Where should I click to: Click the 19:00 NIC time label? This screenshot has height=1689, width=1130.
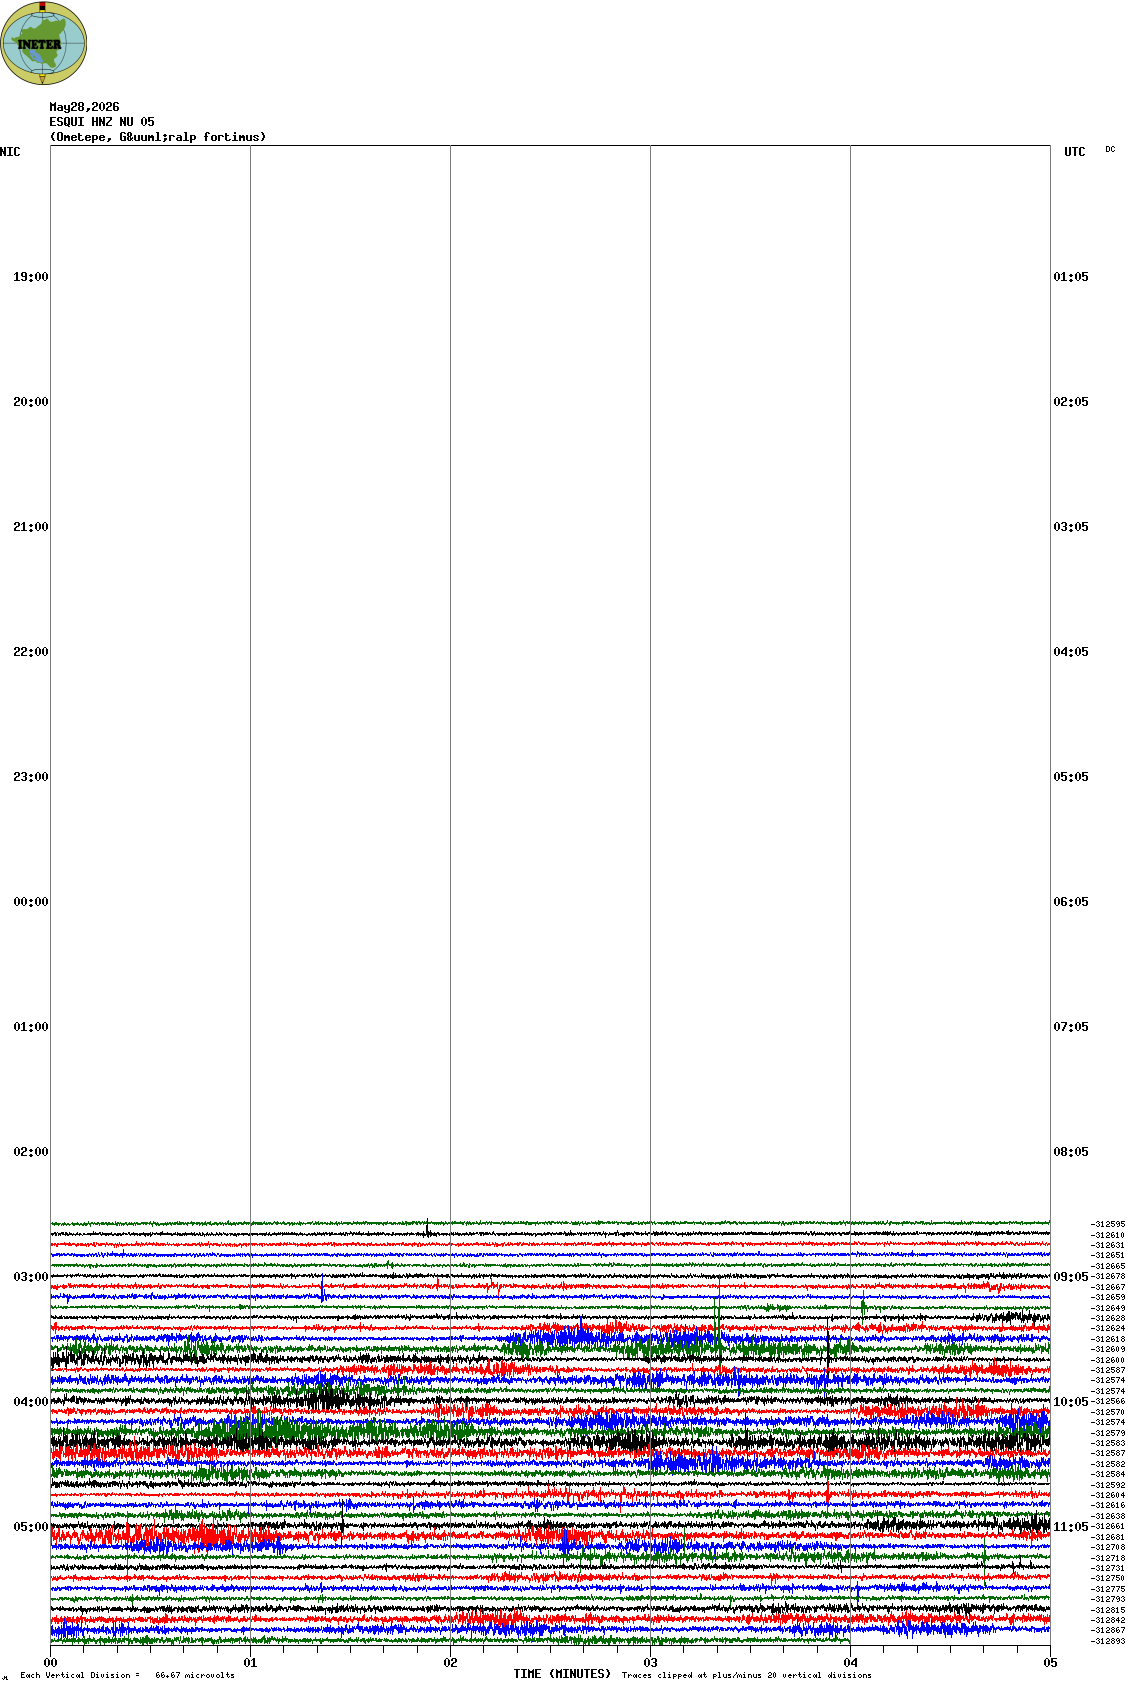point(30,277)
